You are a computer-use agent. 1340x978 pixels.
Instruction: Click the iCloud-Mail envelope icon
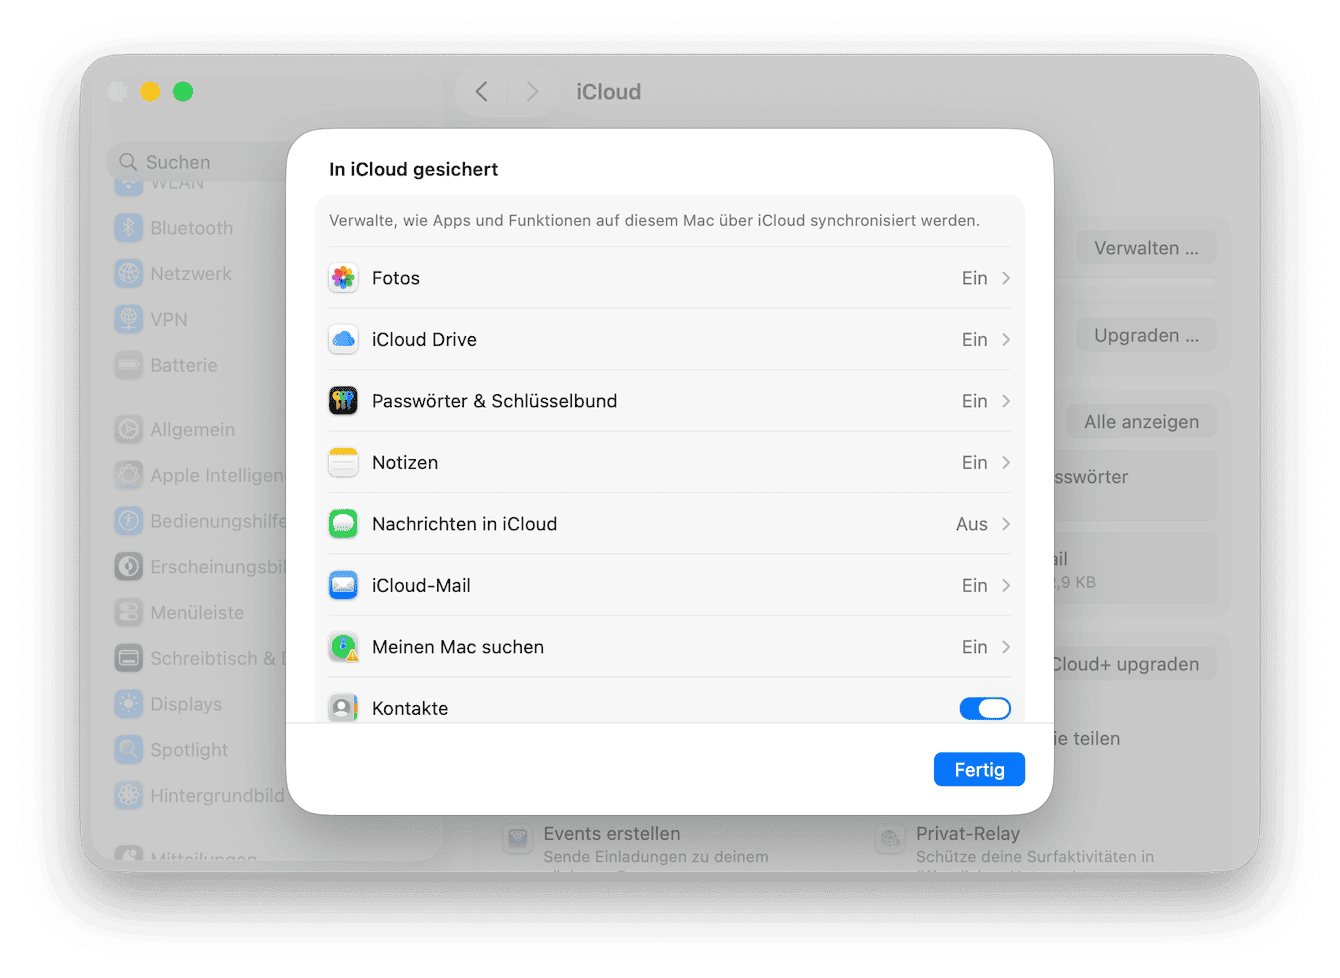pyautogui.click(x=343, y=586)
